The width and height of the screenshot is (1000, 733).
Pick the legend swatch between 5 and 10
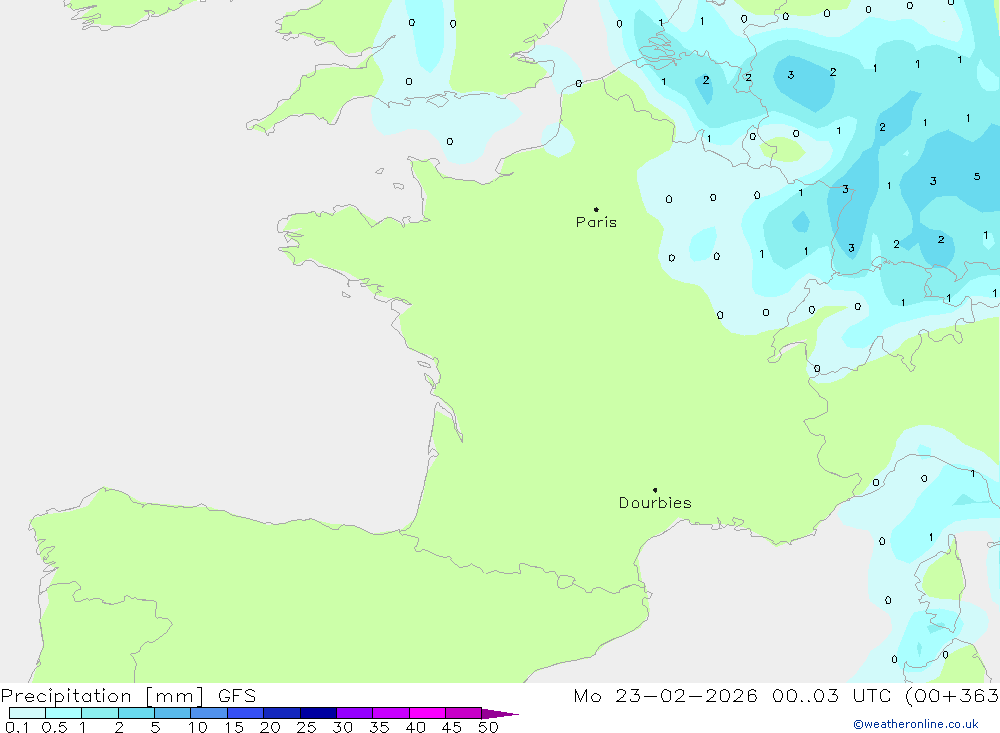[x=173, y=713]
